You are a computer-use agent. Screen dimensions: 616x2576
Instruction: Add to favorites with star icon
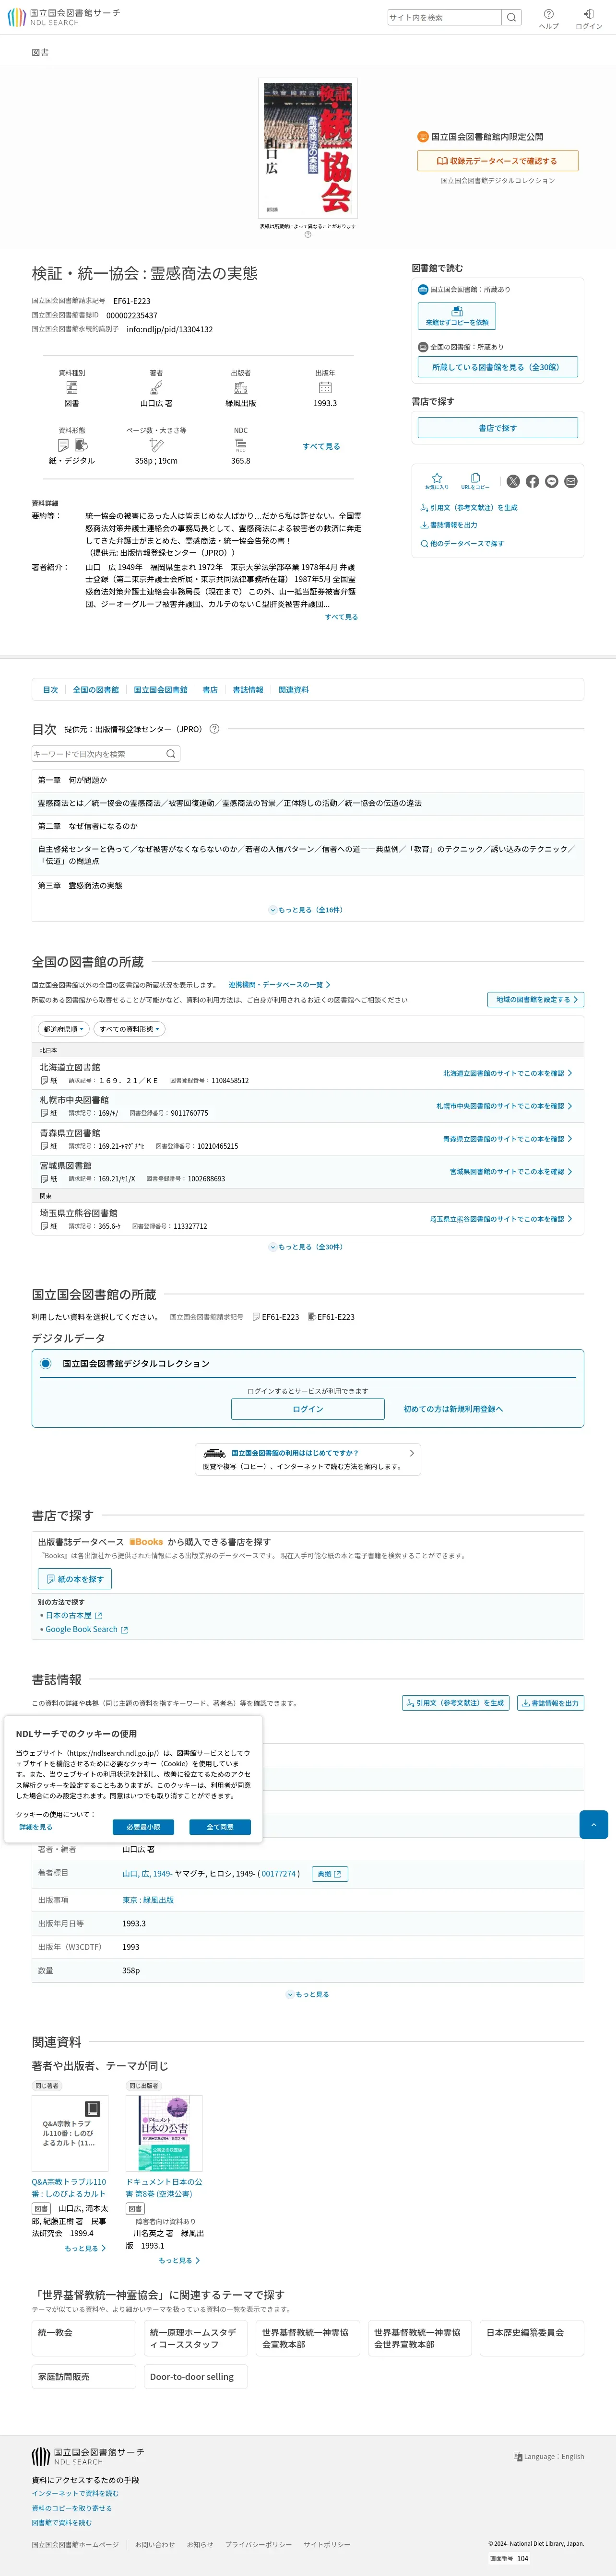pos(437,480)
